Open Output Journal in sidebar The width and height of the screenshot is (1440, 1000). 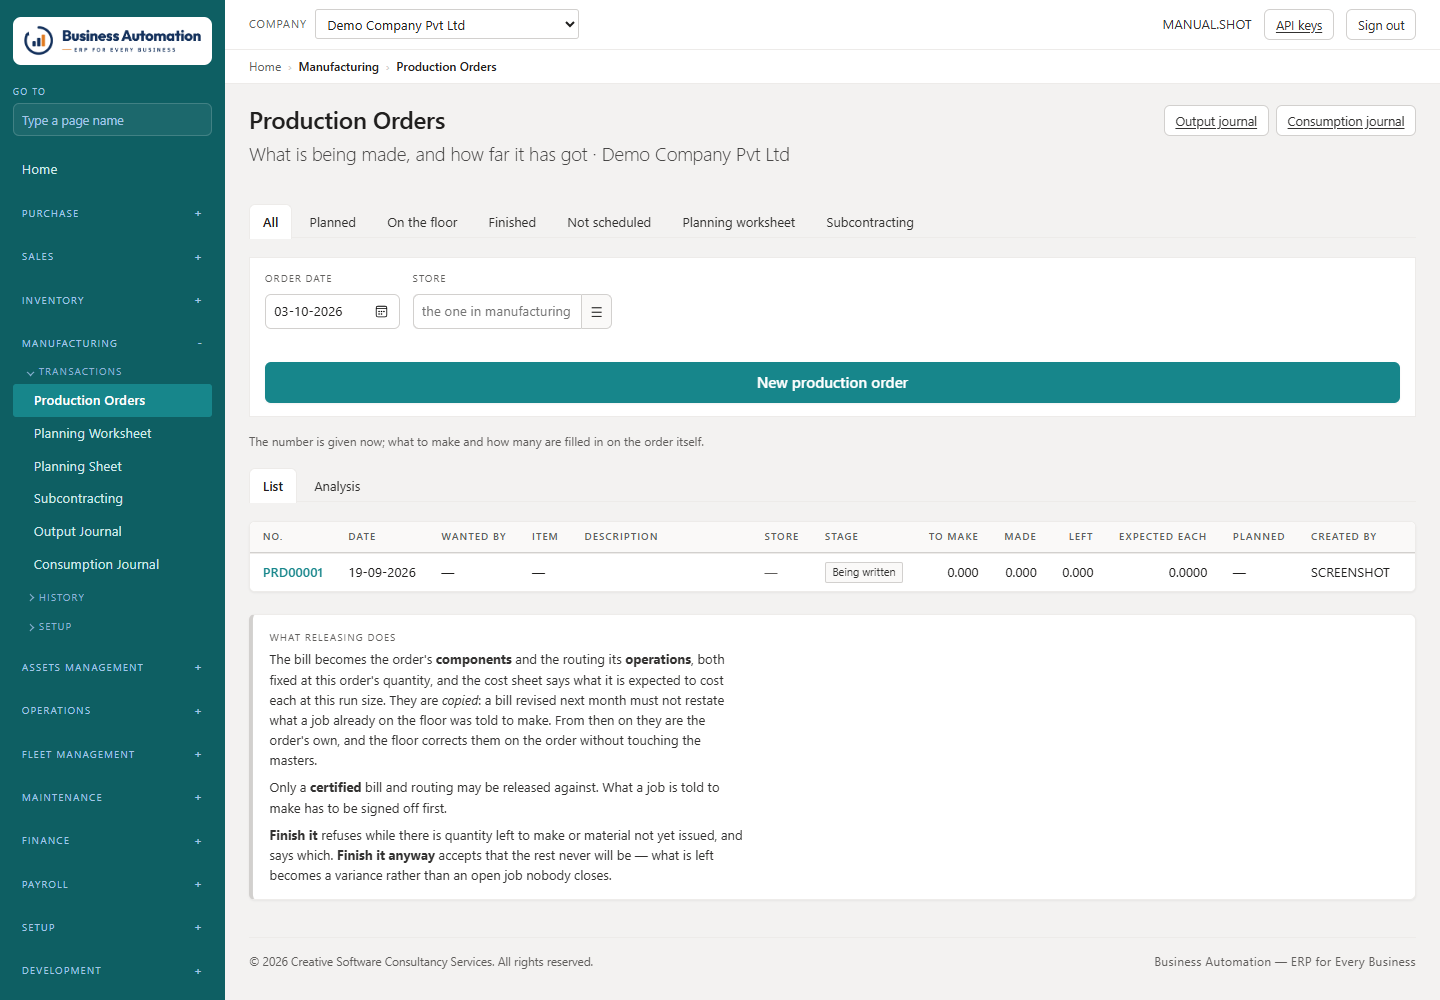click(112, 532)
